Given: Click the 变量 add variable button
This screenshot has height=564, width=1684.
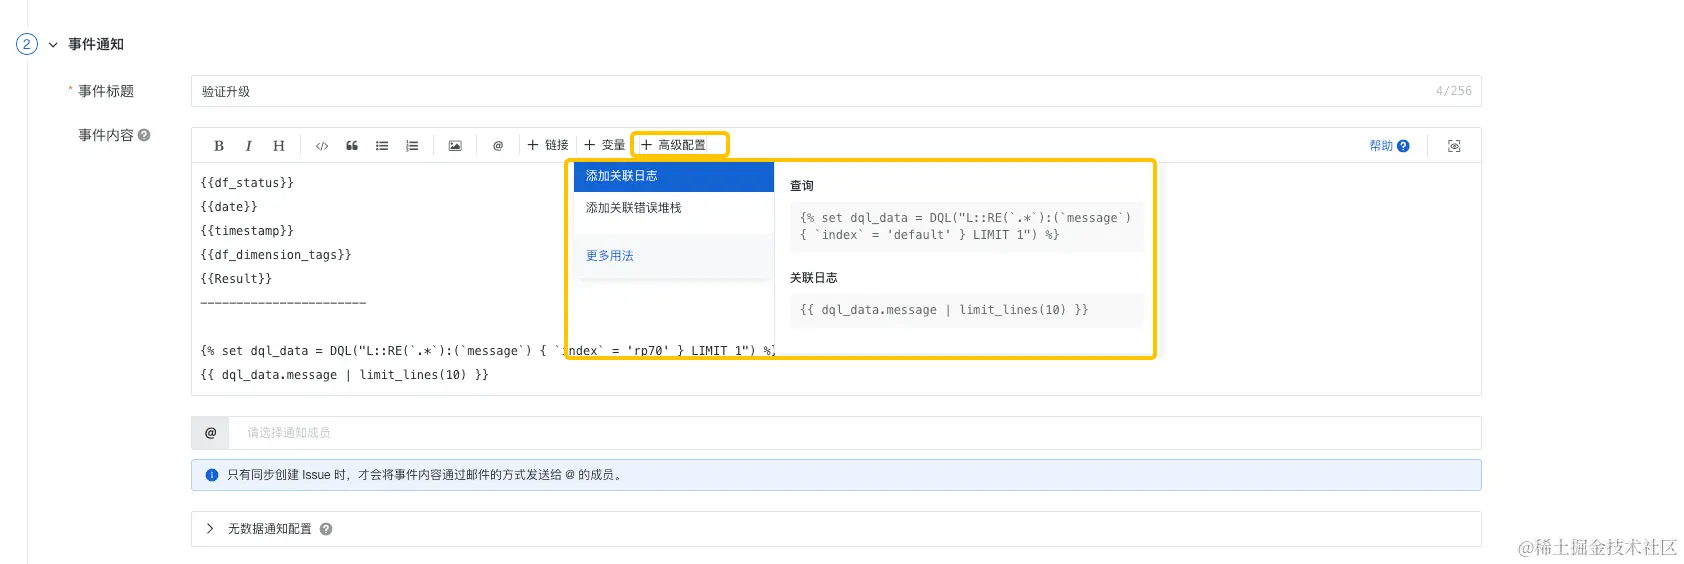Looking at the screenshot, I should click(x=605, y=145).
